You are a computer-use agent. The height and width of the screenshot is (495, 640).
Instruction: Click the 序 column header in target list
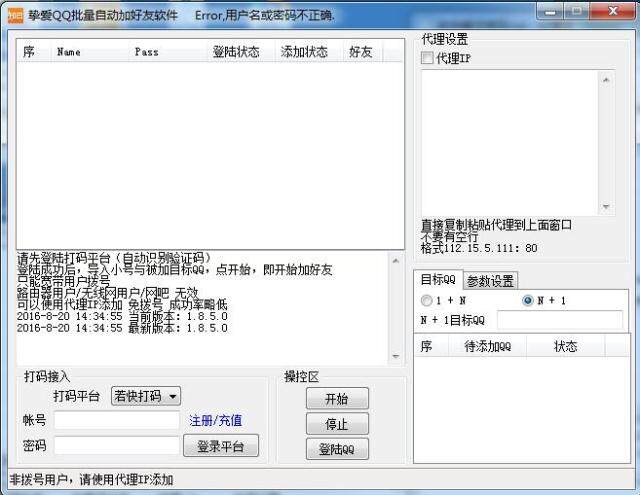coord(431,346)
